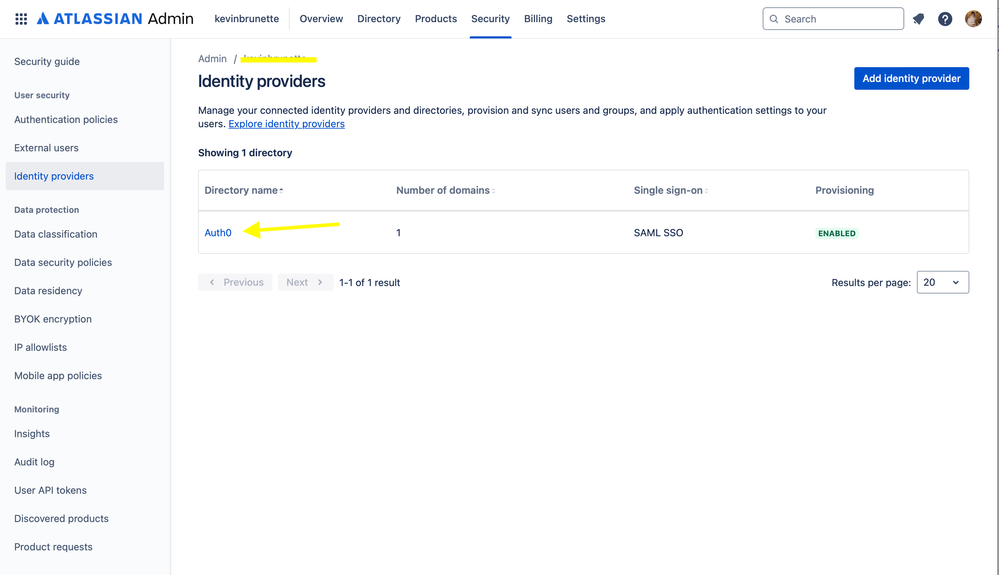Click the 'Showing 1 directory' text
The image size is (999, 575).
(245, 153)
